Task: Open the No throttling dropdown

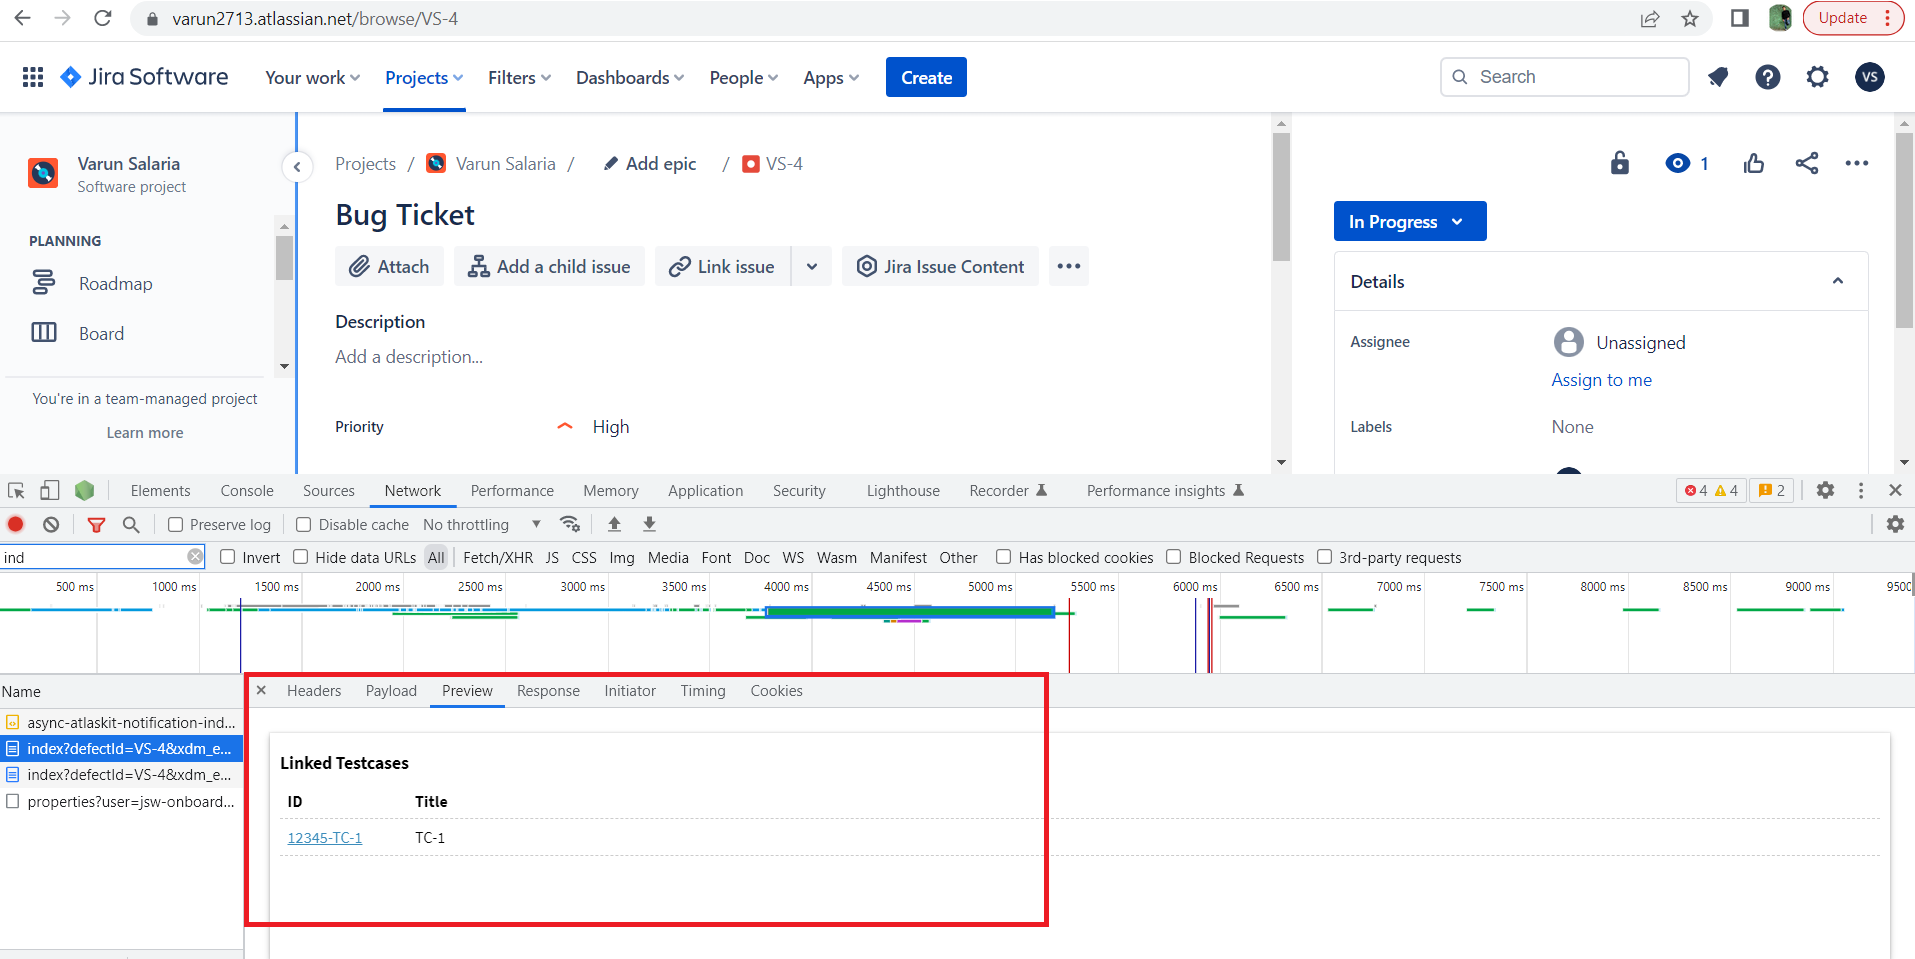Action: (482, 524)
